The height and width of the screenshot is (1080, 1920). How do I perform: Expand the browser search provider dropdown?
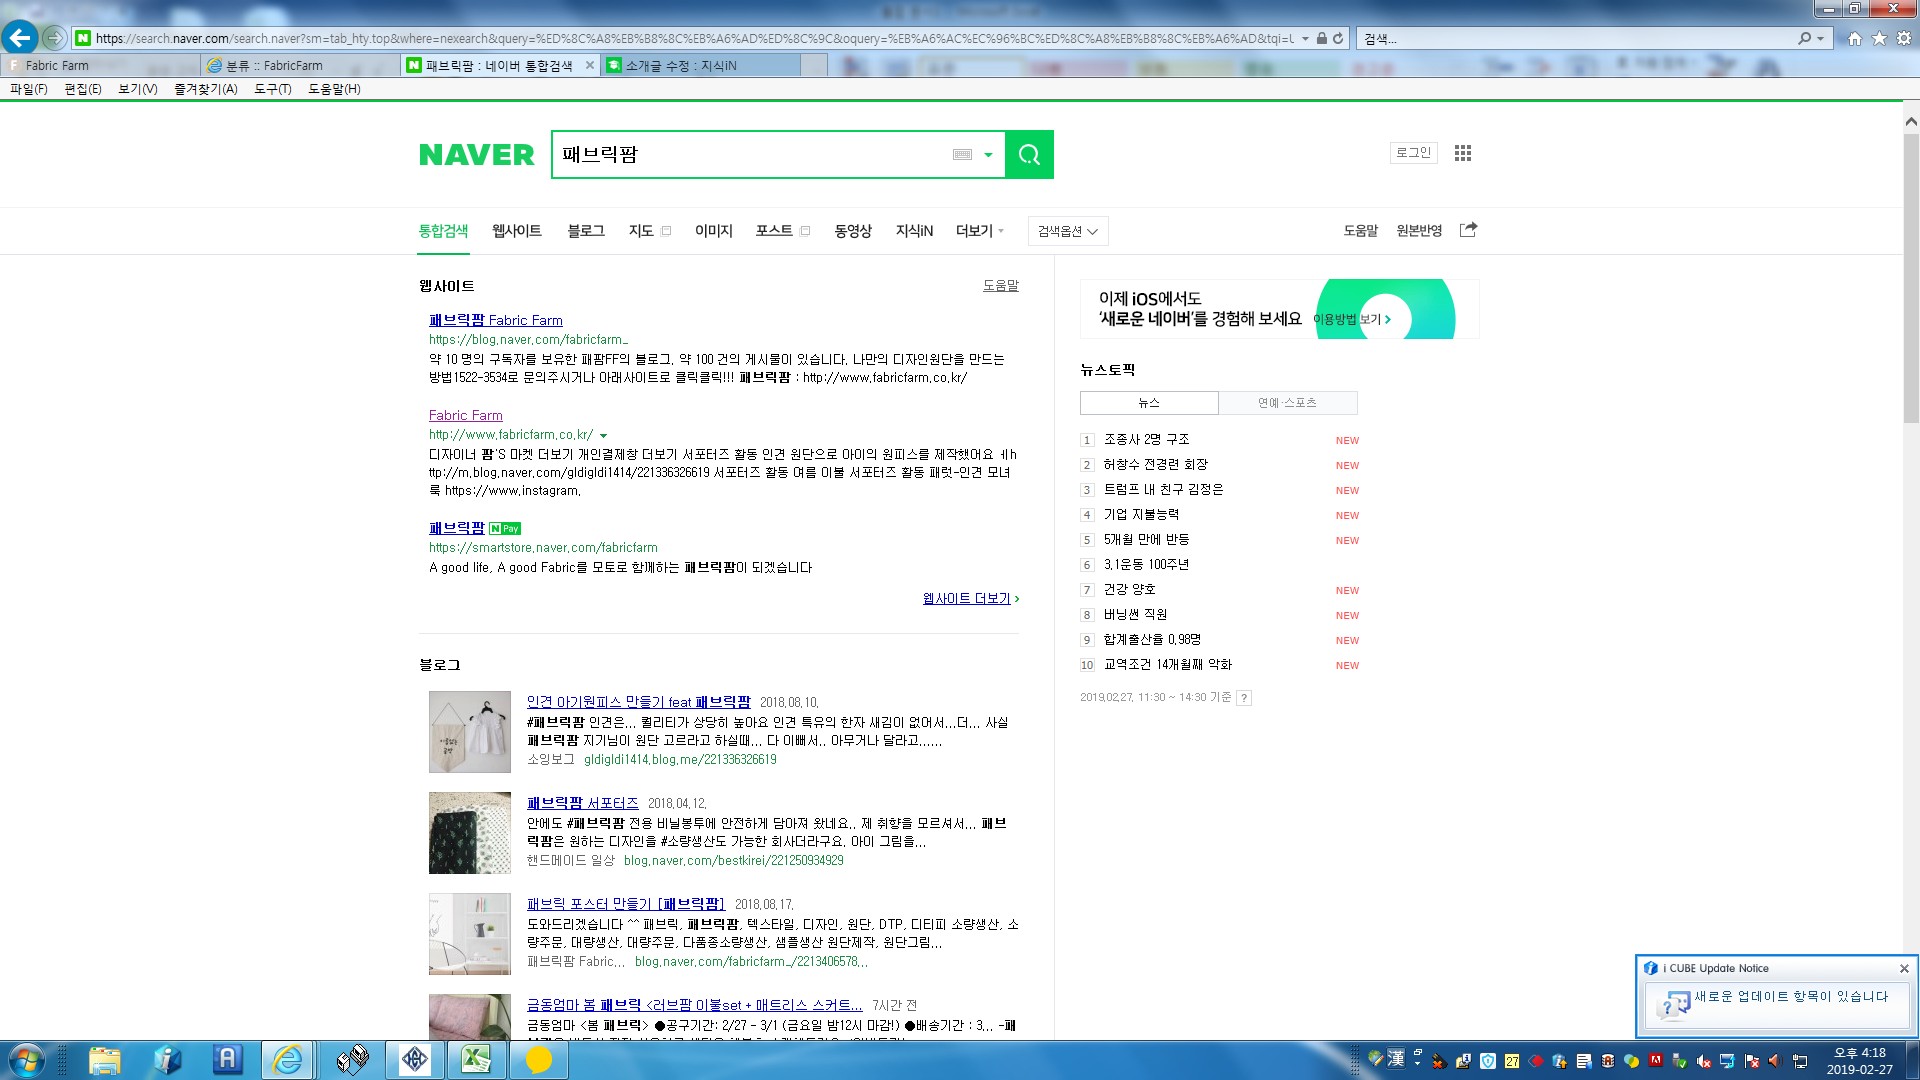(x=1820, y=38)
